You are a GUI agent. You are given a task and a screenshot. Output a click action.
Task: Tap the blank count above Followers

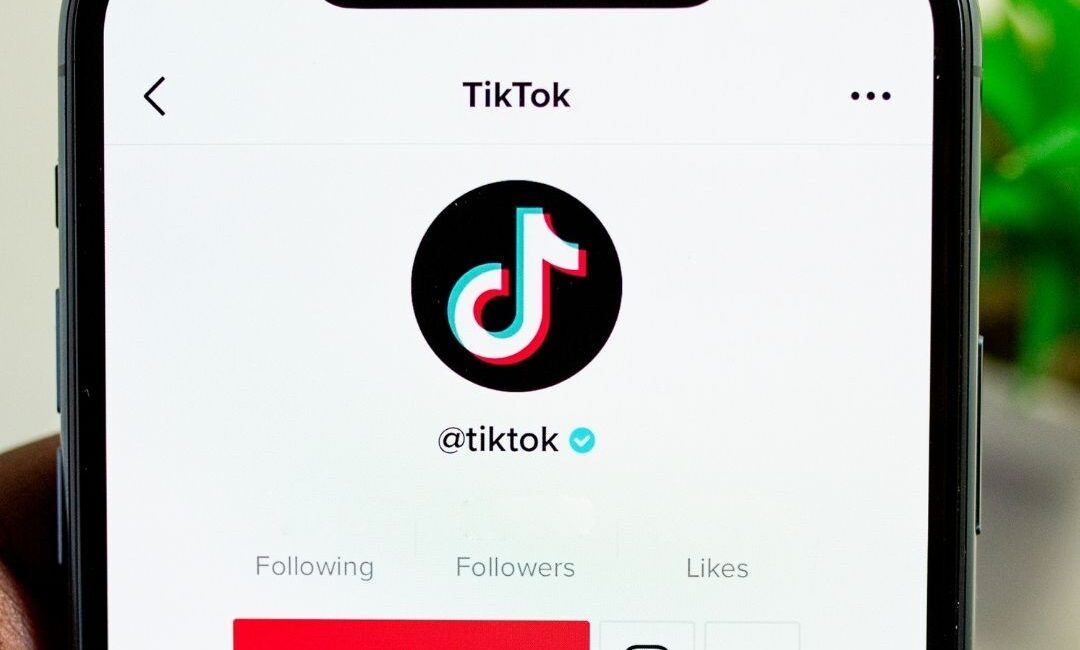click(515, 529)
